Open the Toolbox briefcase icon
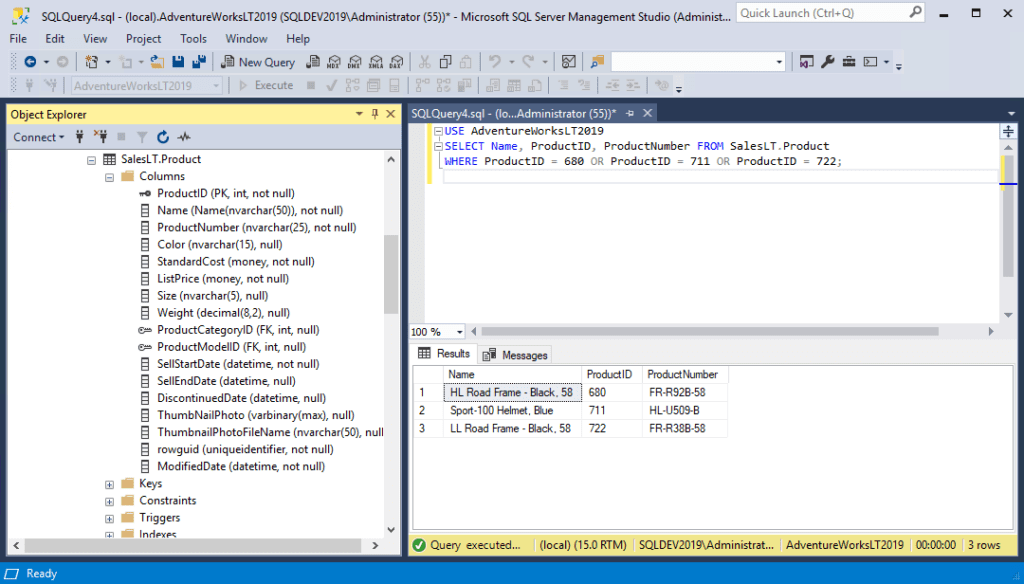 pyautogui.click(x=849, y=61)
